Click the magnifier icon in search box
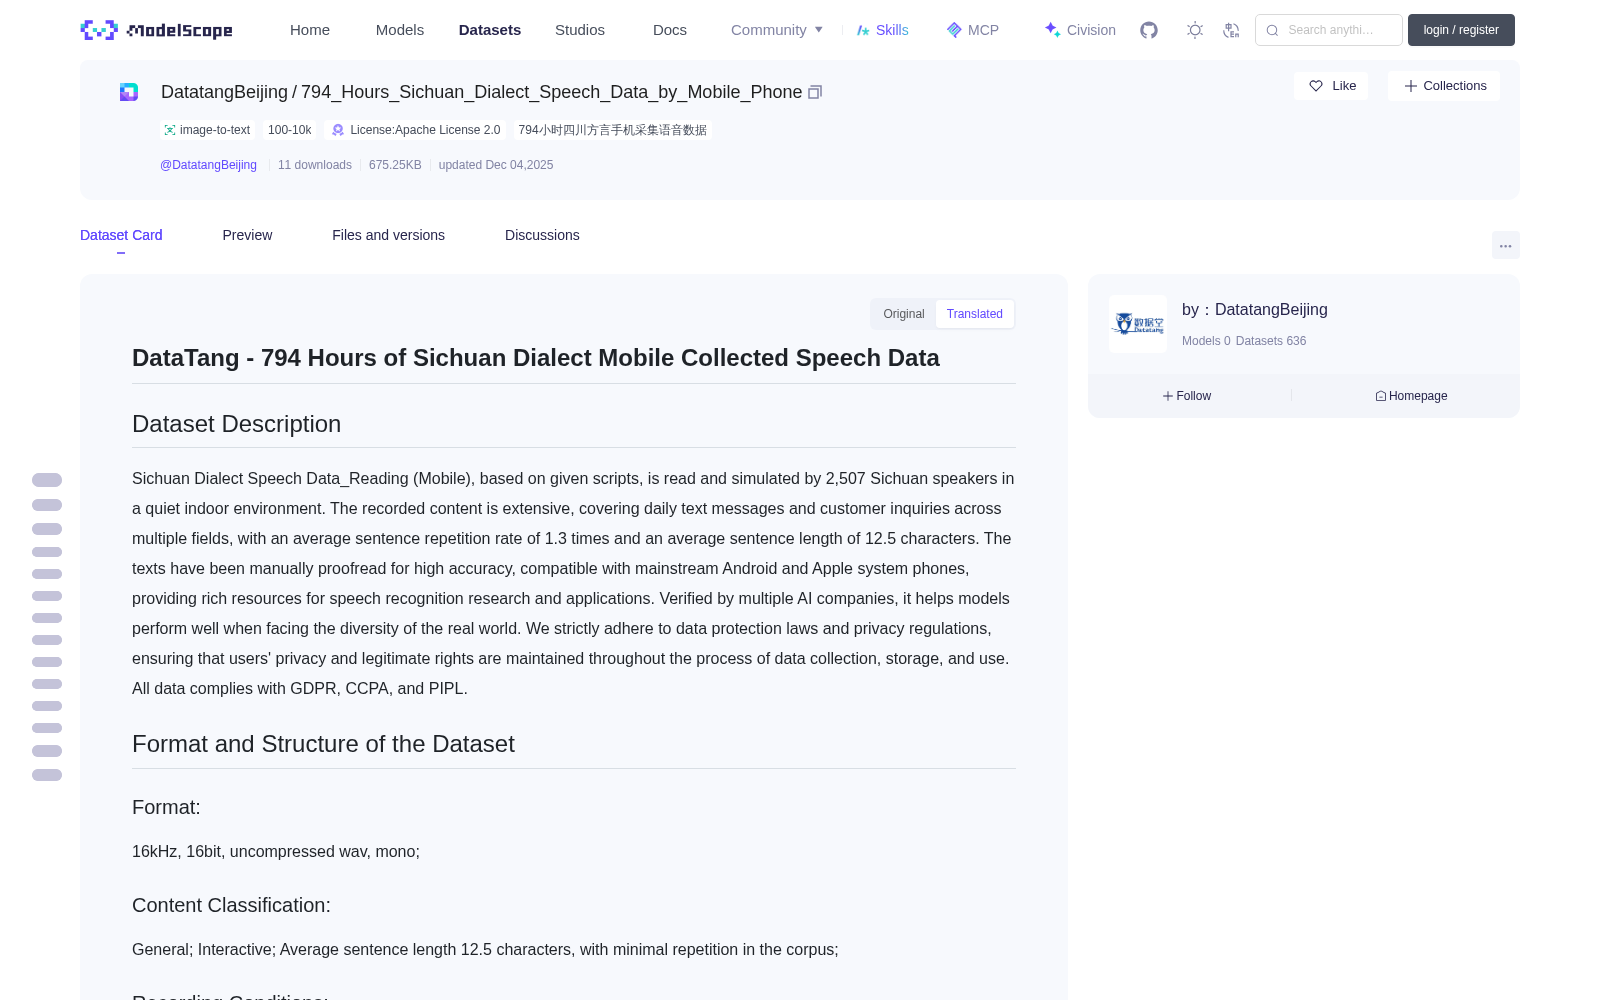 (1272, 30)
